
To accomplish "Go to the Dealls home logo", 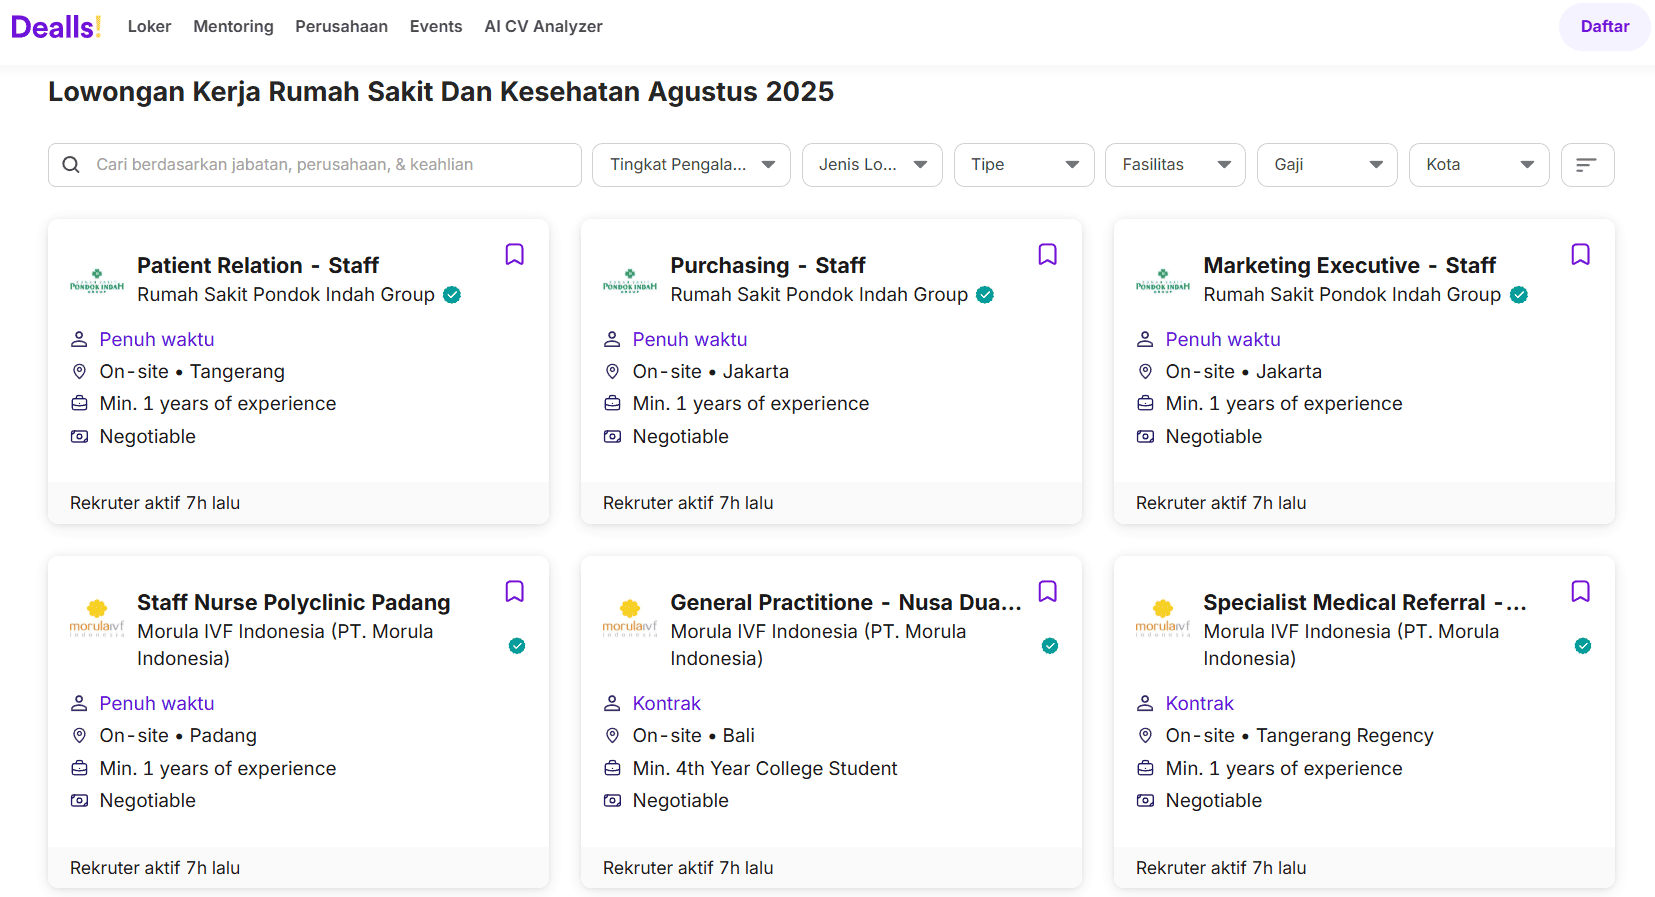I will (56, 27).
